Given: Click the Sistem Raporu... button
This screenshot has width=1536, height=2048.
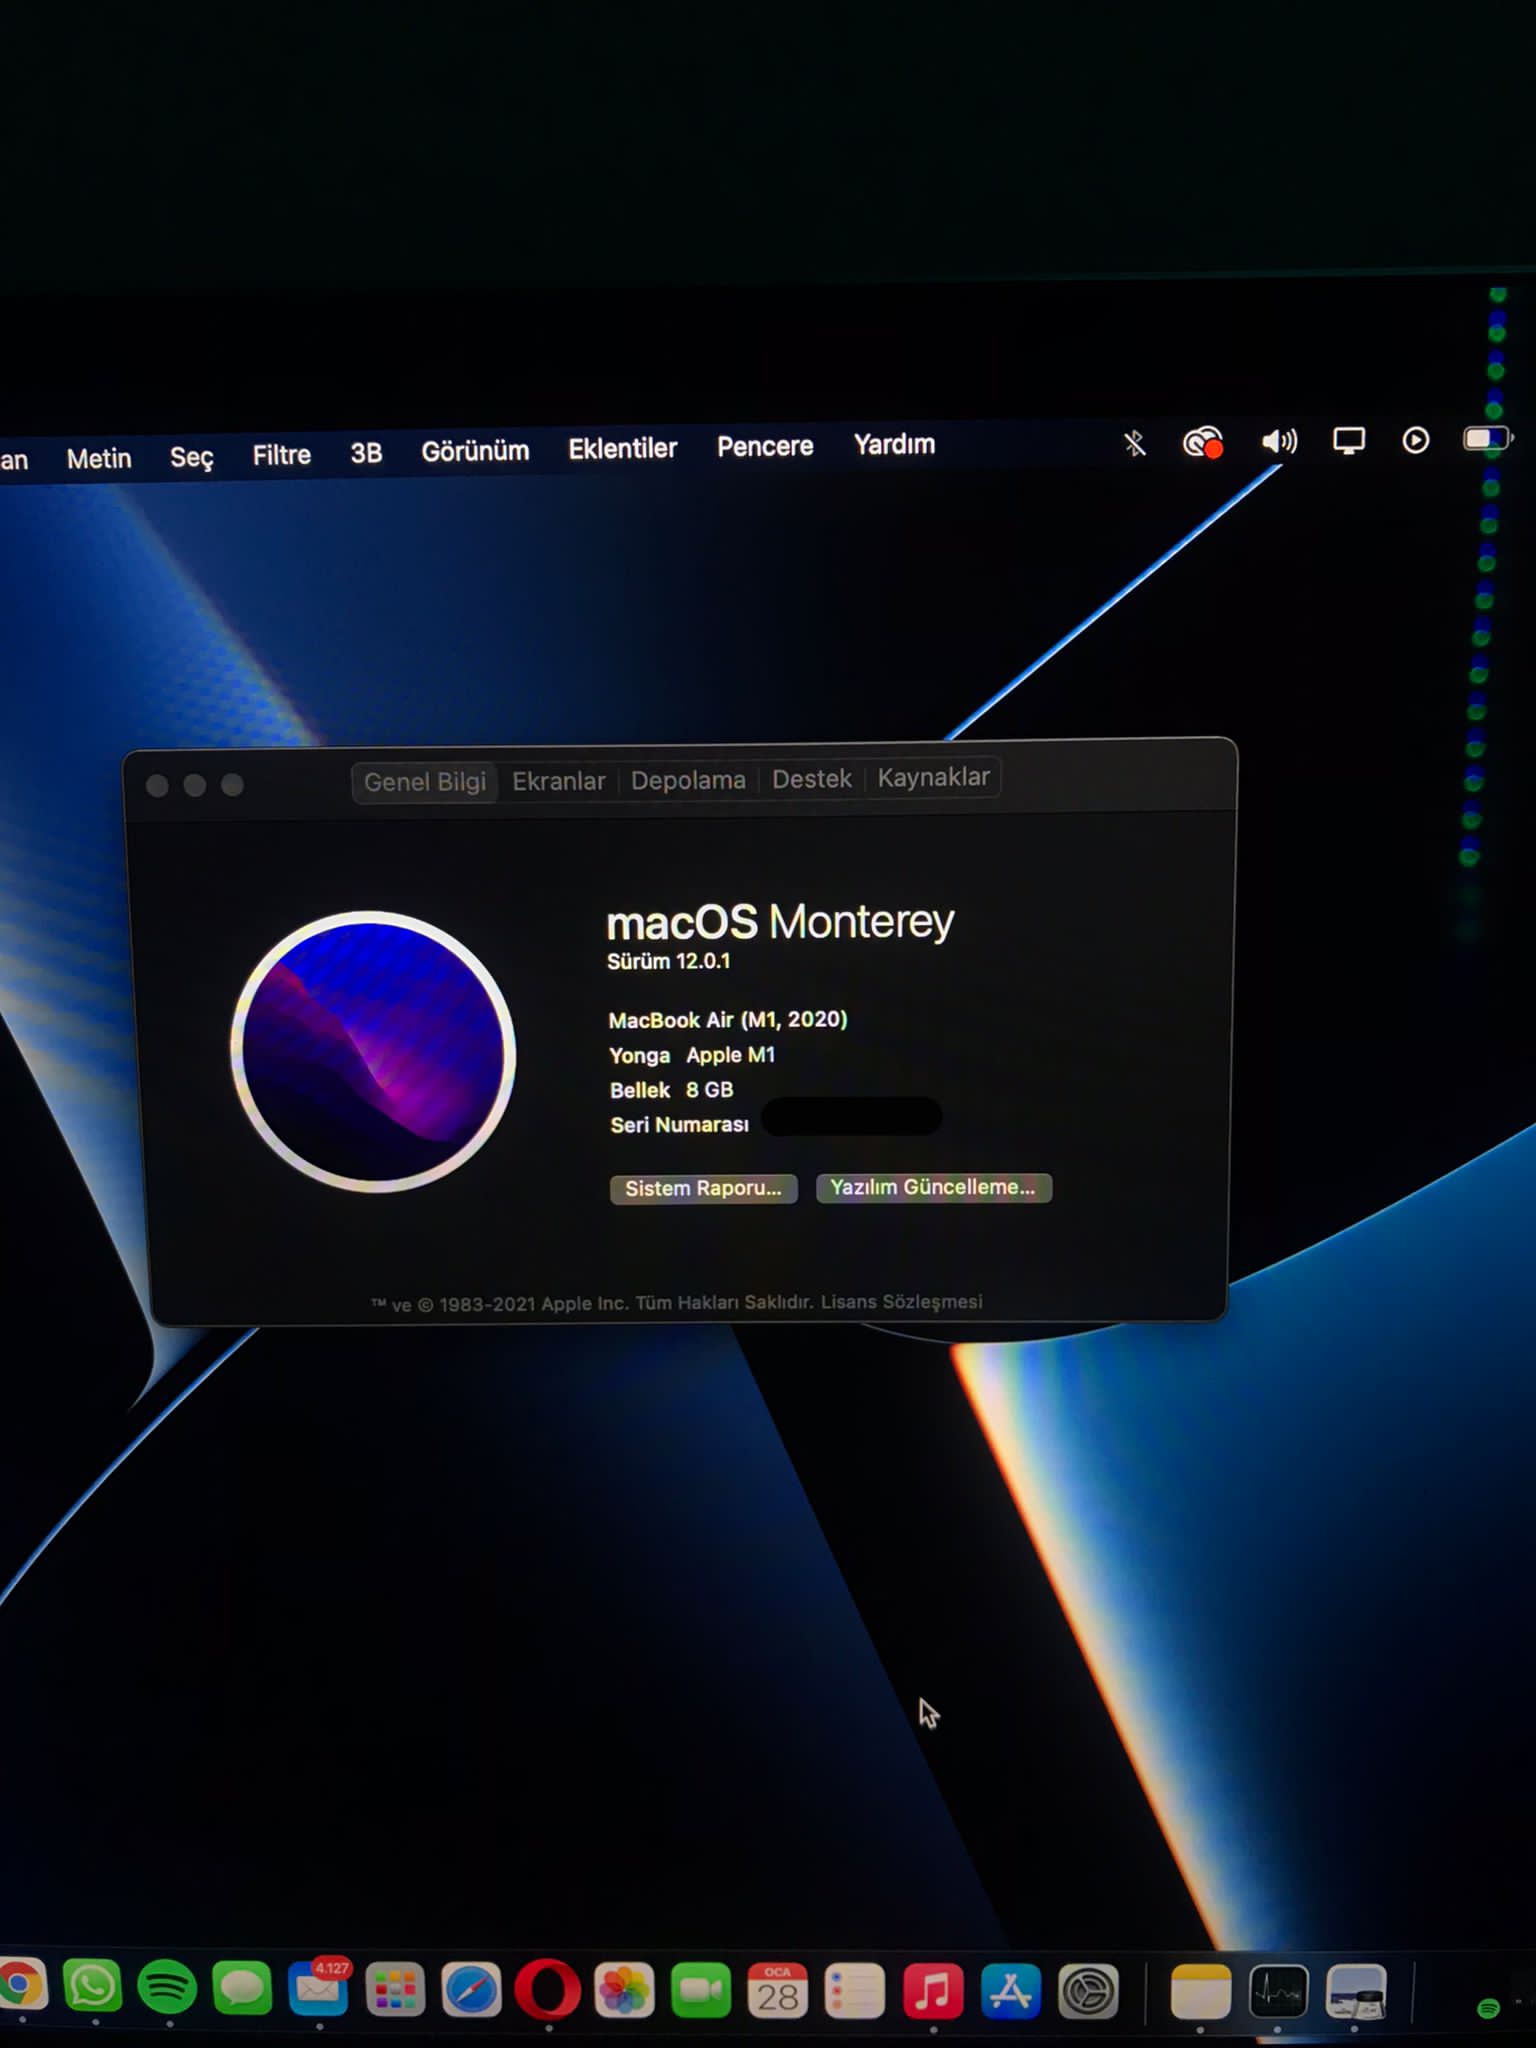Looking at the screenshot, I should [703, 1188].
